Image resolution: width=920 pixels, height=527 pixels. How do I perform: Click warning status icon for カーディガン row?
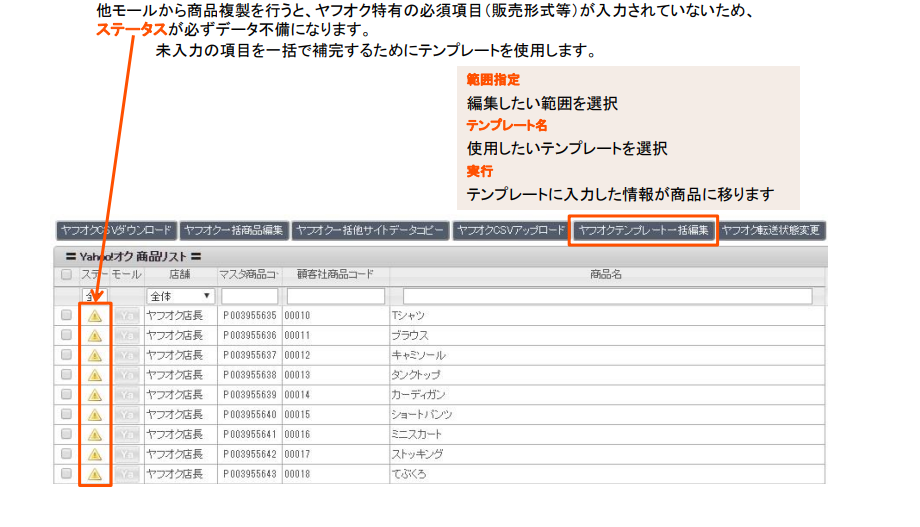[x=95, y=395]
